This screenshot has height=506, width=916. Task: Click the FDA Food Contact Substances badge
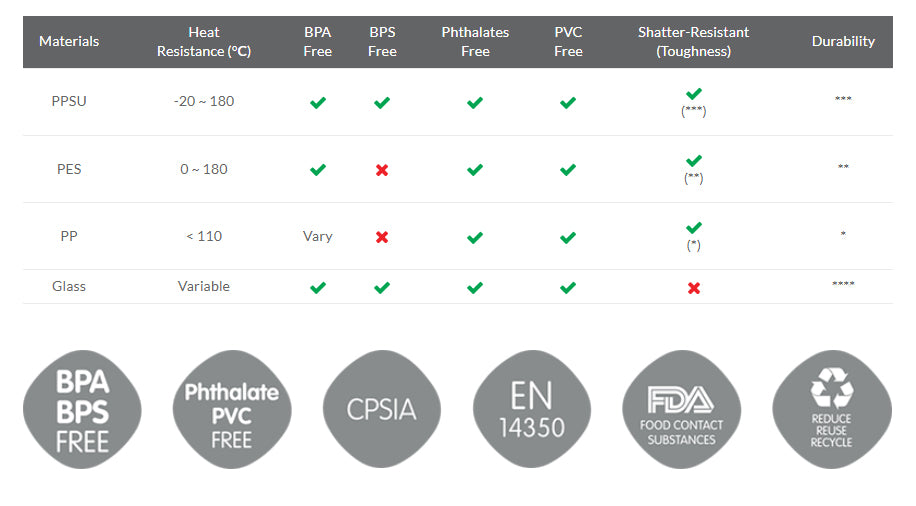pyautogui.click(x=682, y=410)
